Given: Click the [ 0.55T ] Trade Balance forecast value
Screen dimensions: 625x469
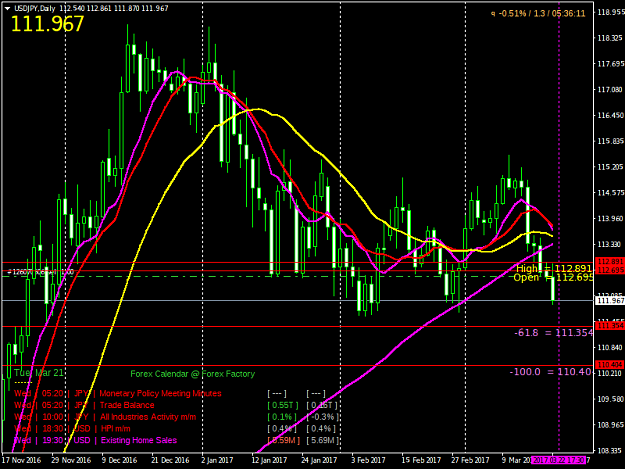Looking at the screenshot, I should point(283,405).
